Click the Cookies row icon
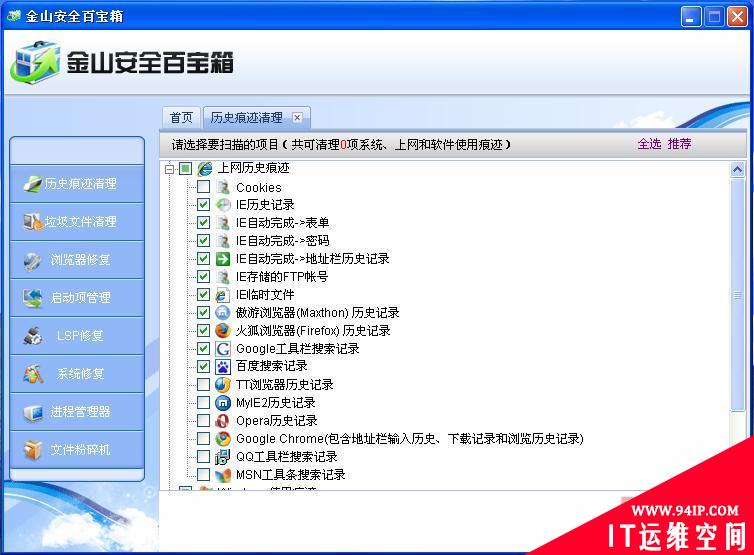 click(x=223, y=187)
